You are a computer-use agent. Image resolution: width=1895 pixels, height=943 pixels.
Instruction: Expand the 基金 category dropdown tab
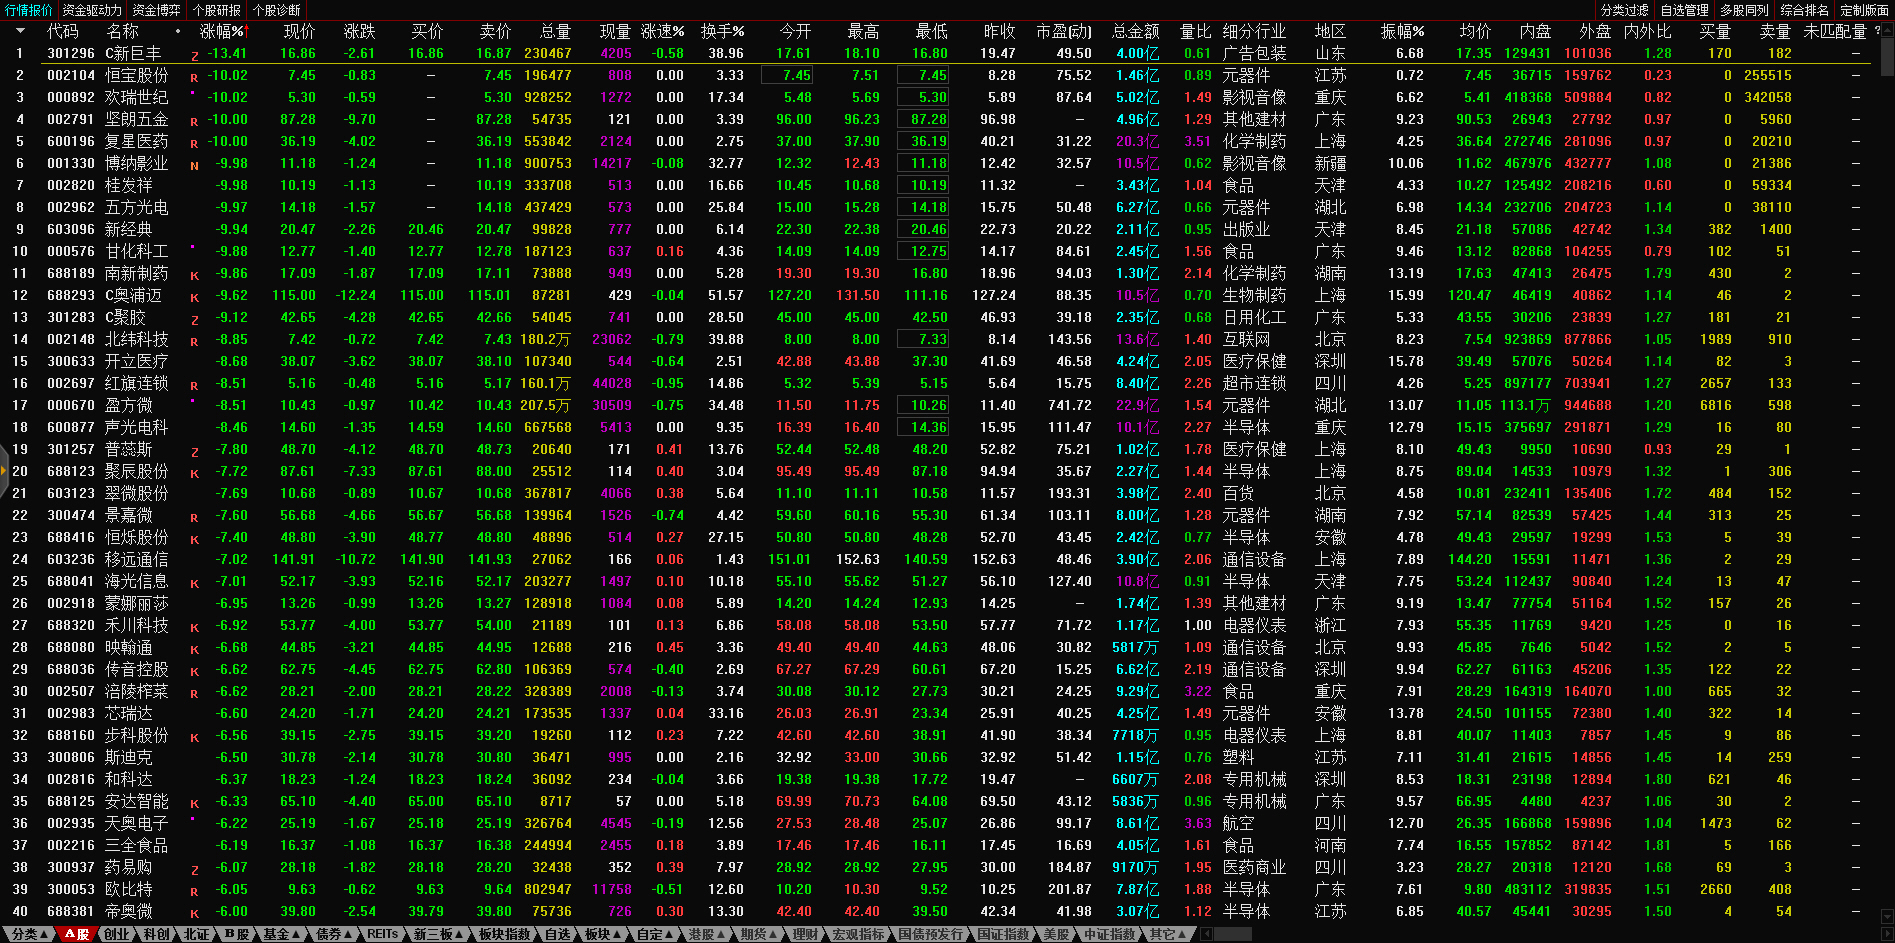click(x=281, y=934)
